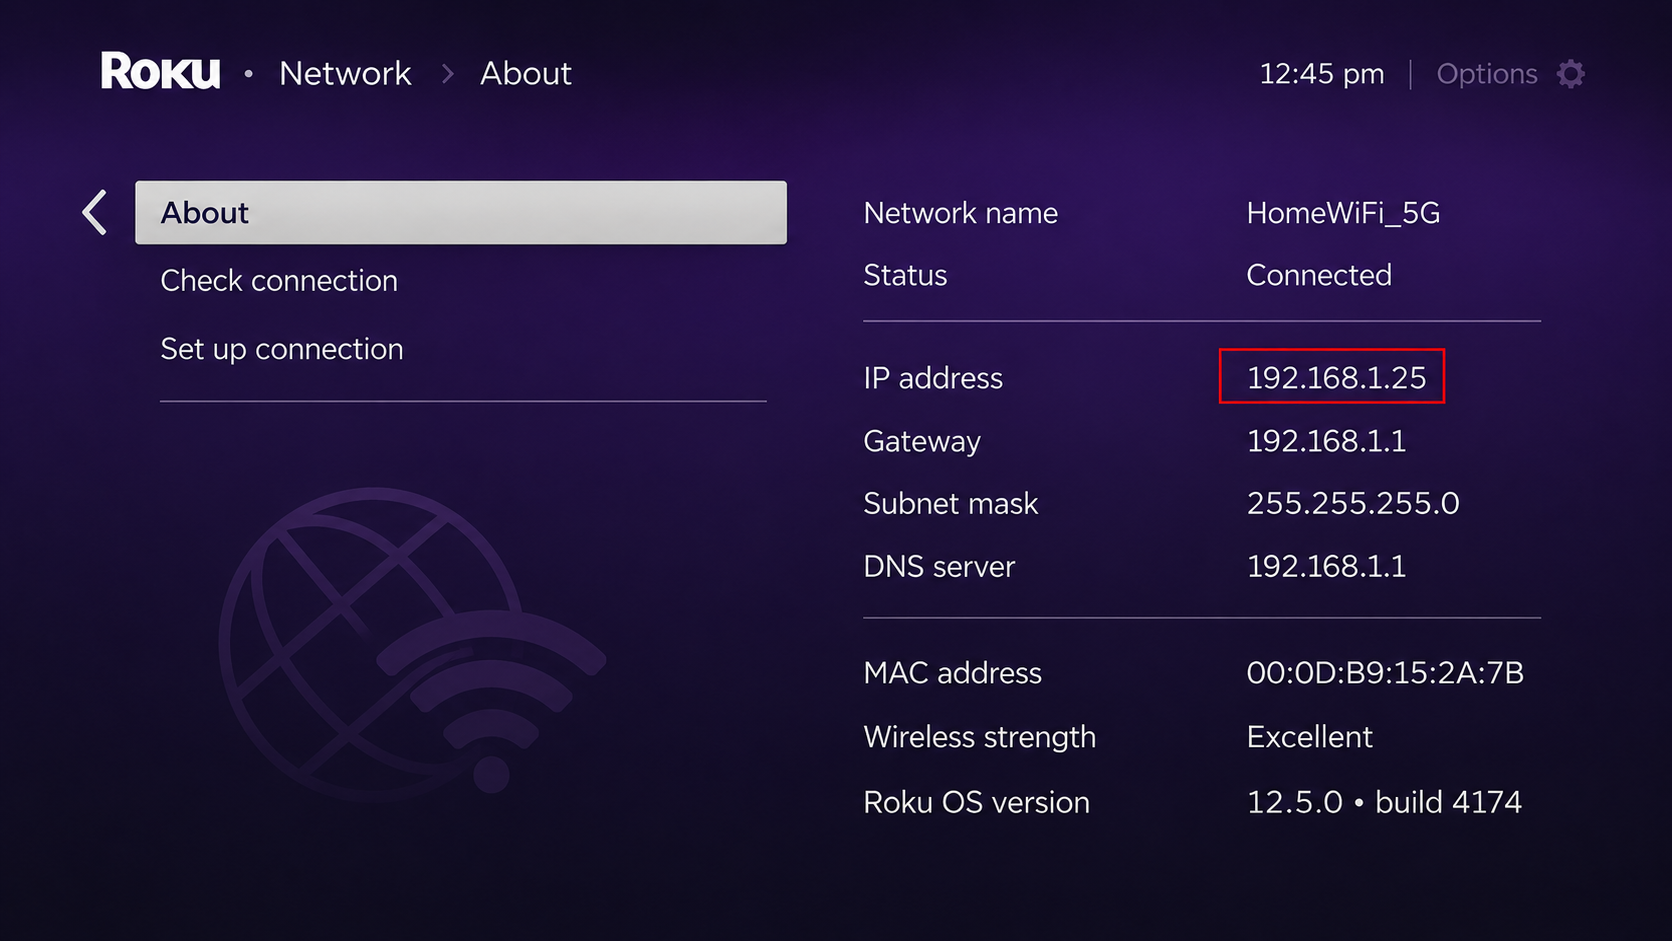Click the IP address label
Viewport: 1672px width, 941px height.
(933, 378)
